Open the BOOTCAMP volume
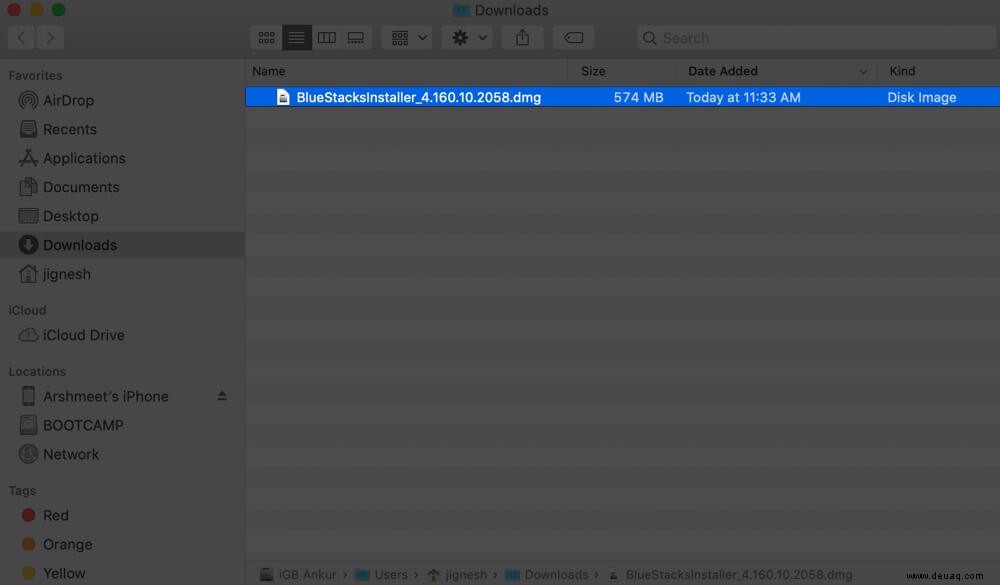This screenshot has width=1000, height=585. [83, 426]
